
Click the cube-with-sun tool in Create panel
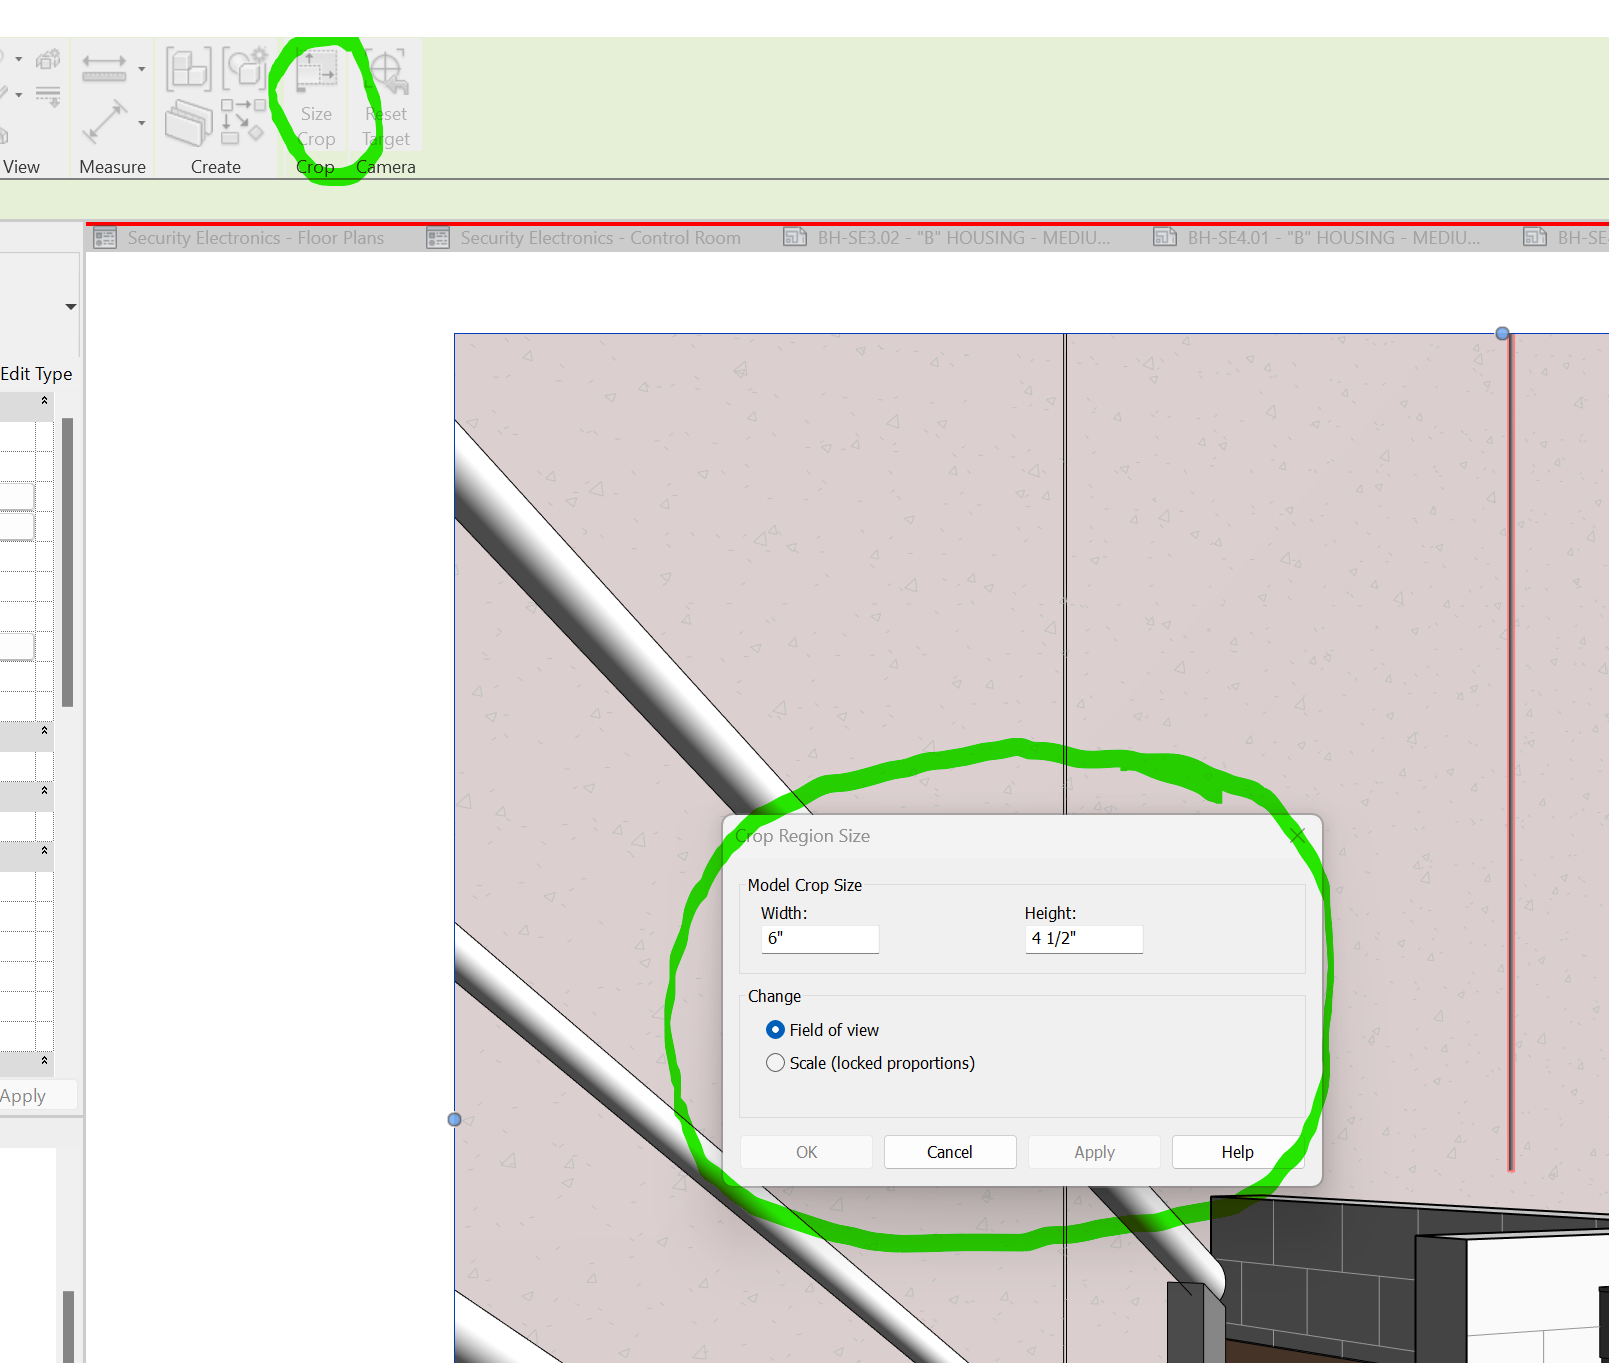pyautogui.click(x=246, y=68)
